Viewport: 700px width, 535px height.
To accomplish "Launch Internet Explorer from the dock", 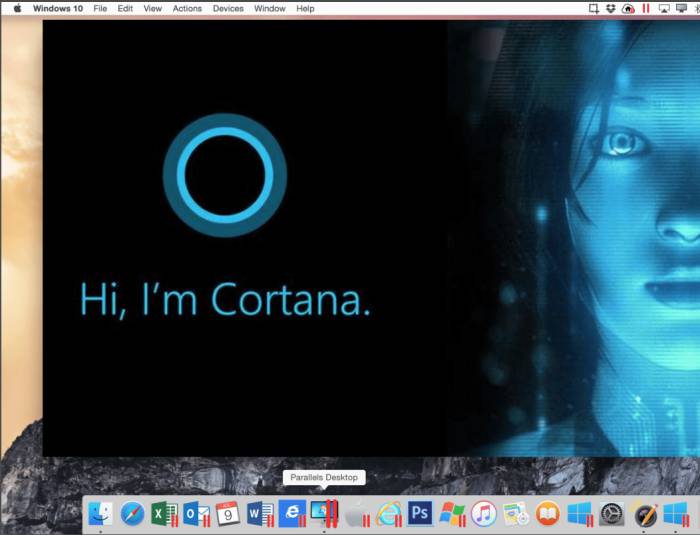I will [388, 514].
